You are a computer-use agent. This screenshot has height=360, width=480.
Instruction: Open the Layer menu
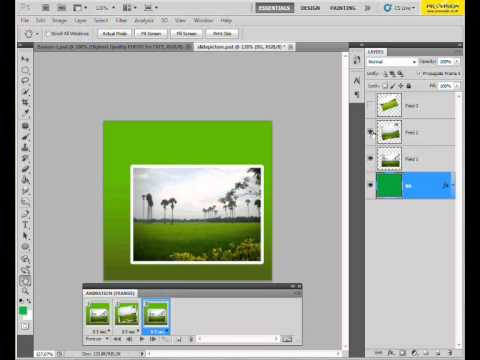(80, 21)
